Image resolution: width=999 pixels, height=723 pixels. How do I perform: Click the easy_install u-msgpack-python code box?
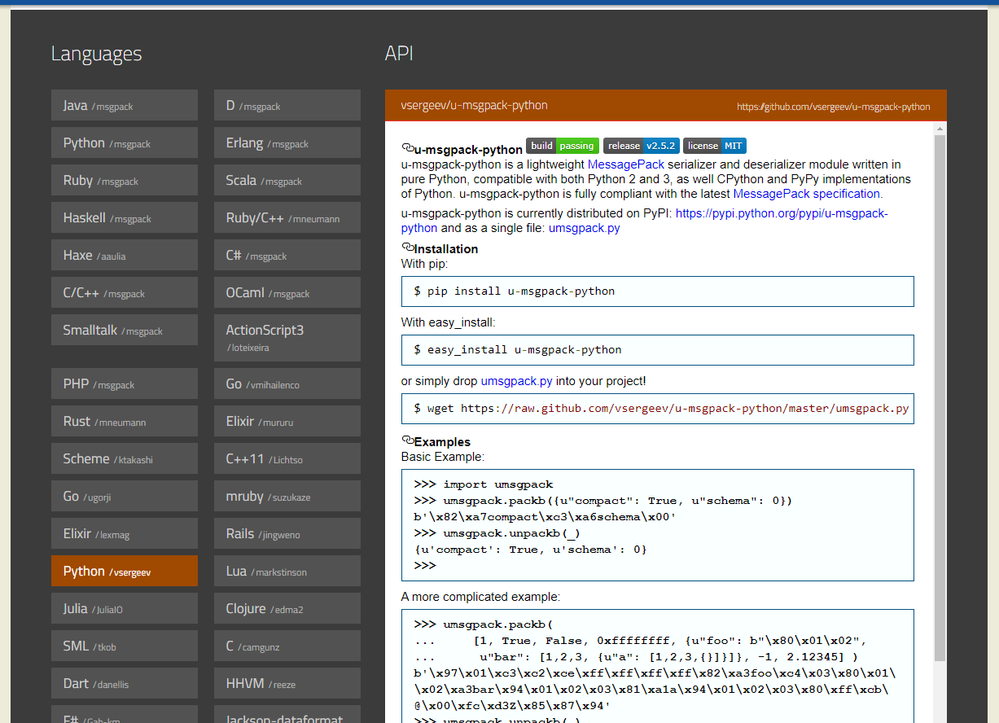coord(658,350)
